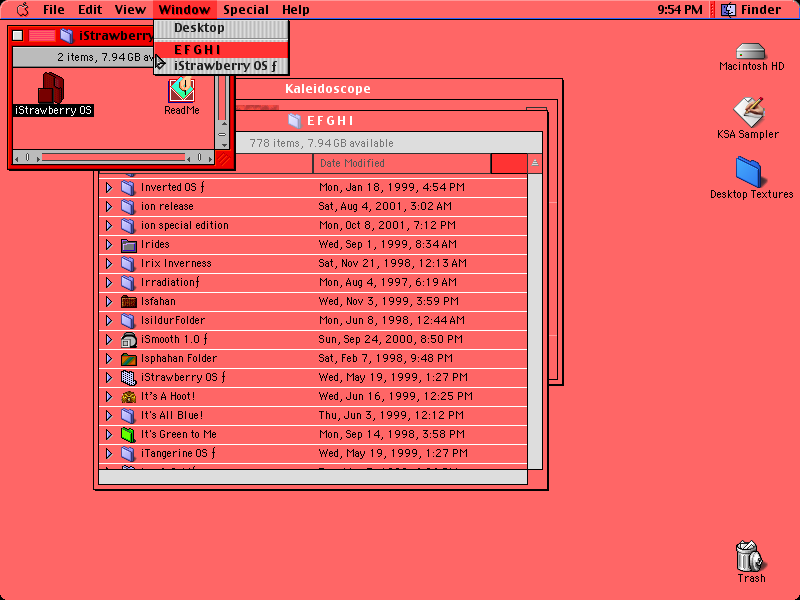The height and width of the screenshot is (600, 800).
Task: Expand the iSmooth 1.0 ƒ folder
Action: 109,339
